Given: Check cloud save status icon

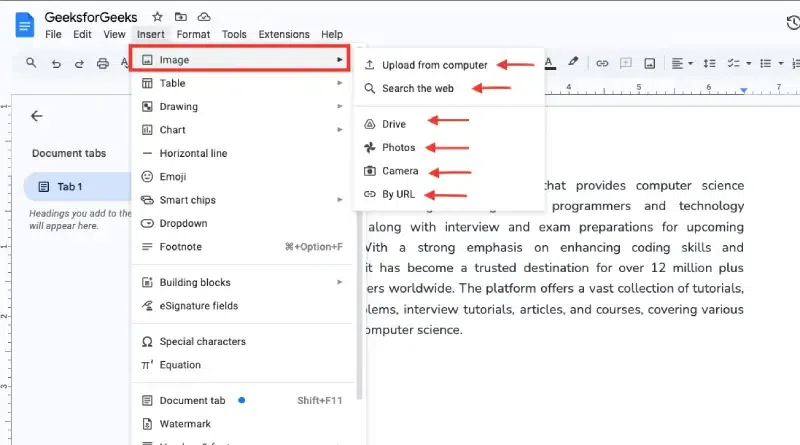Looking at the screenshot, I should tap(204, 17).
